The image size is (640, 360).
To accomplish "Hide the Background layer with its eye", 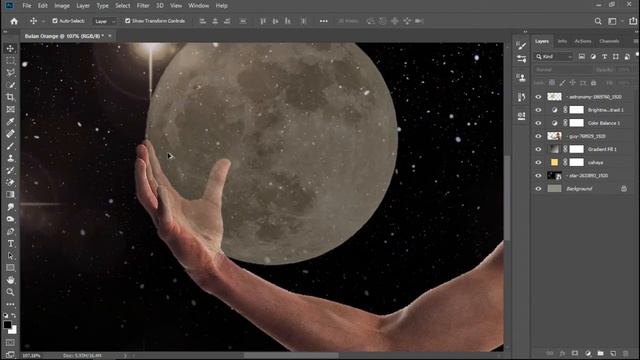I will point(538,189).
